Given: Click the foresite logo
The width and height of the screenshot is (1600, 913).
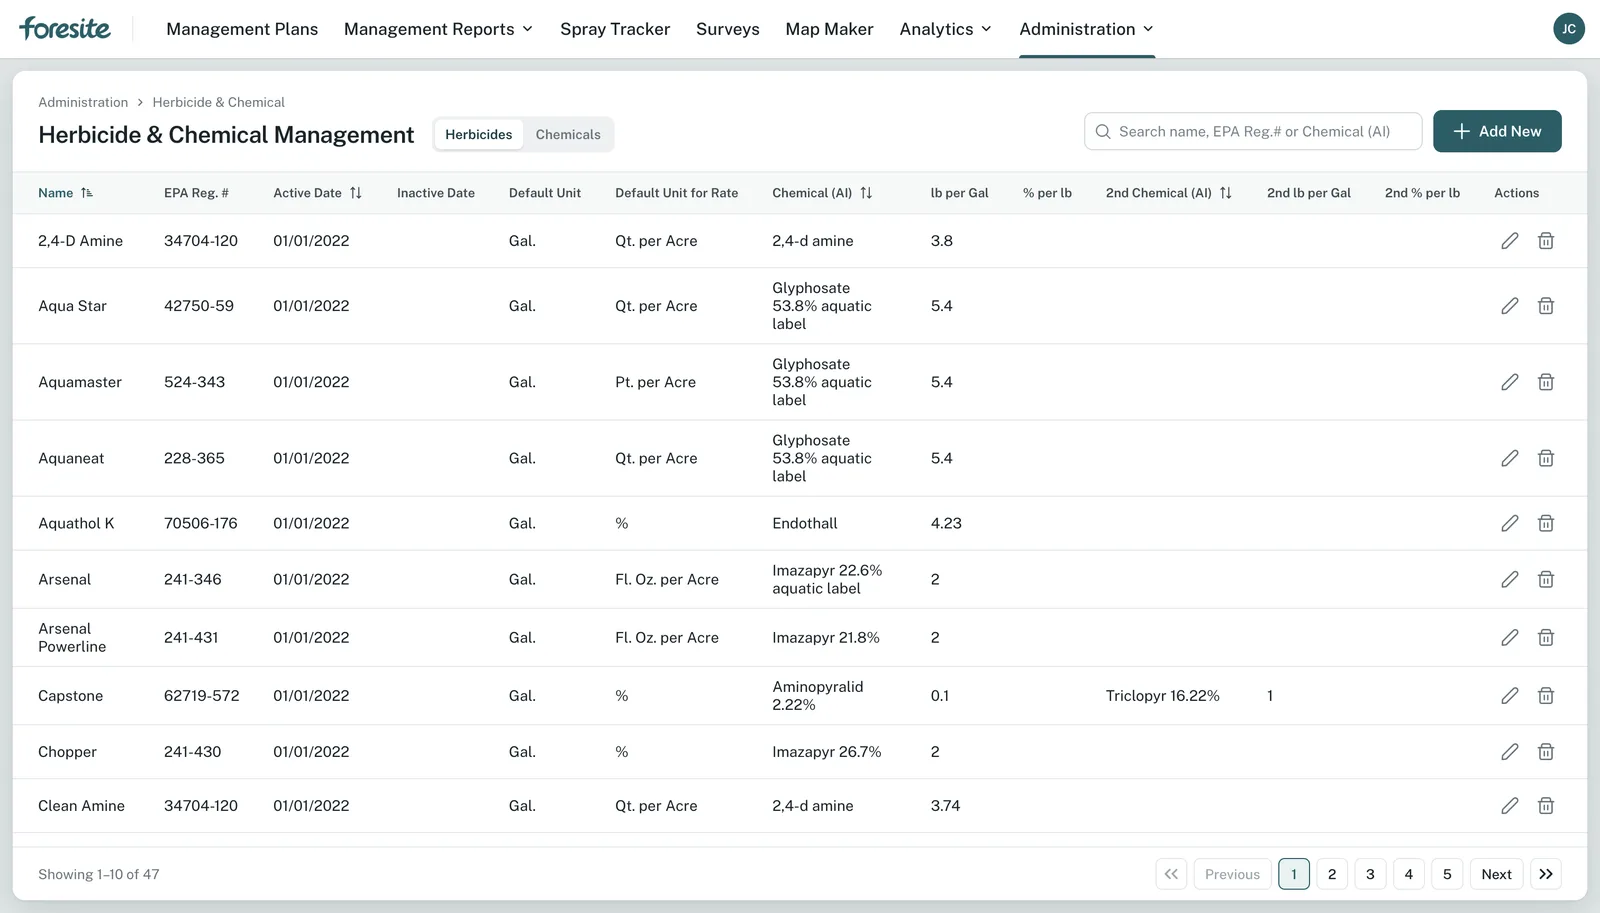Looking at the screenshot, I should tap(65, 28).
